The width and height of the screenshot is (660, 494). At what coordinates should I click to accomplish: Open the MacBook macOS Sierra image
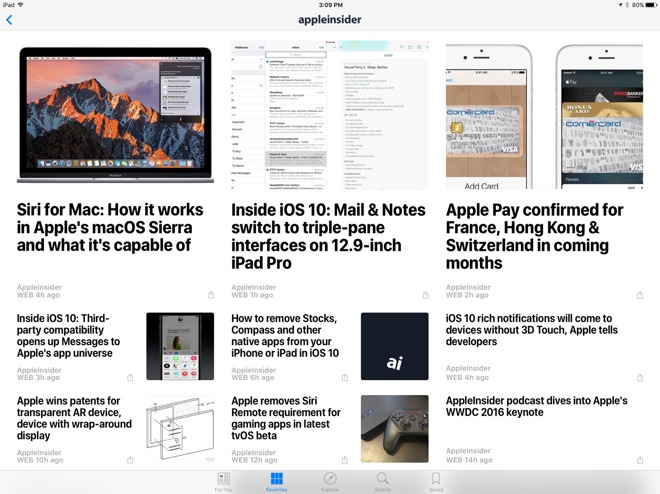pos(115,115)
